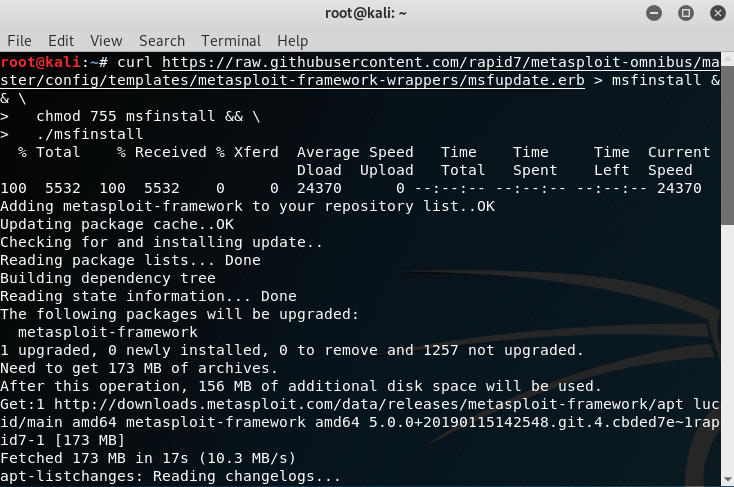734x487 pixels.
Task: Click the red root@kali prompt
Action: (x=41, y=62)
